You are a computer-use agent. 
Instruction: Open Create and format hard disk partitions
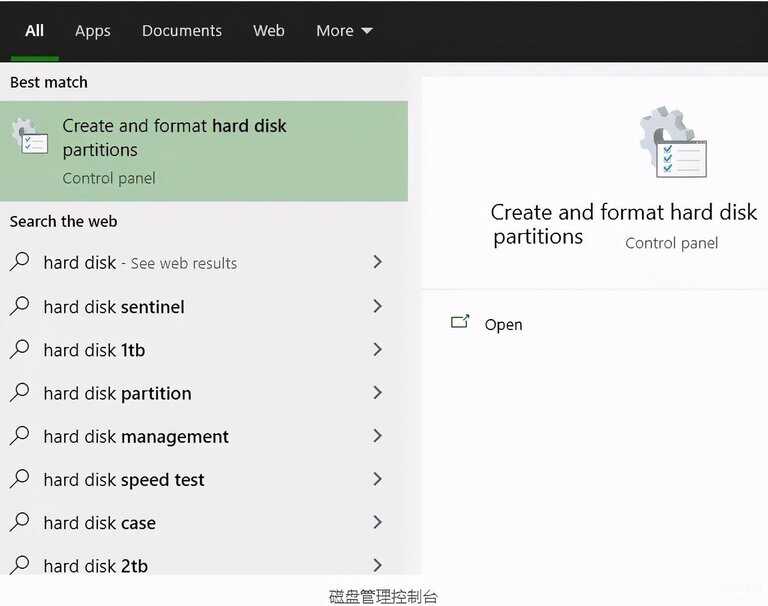(x=204, y=151)
